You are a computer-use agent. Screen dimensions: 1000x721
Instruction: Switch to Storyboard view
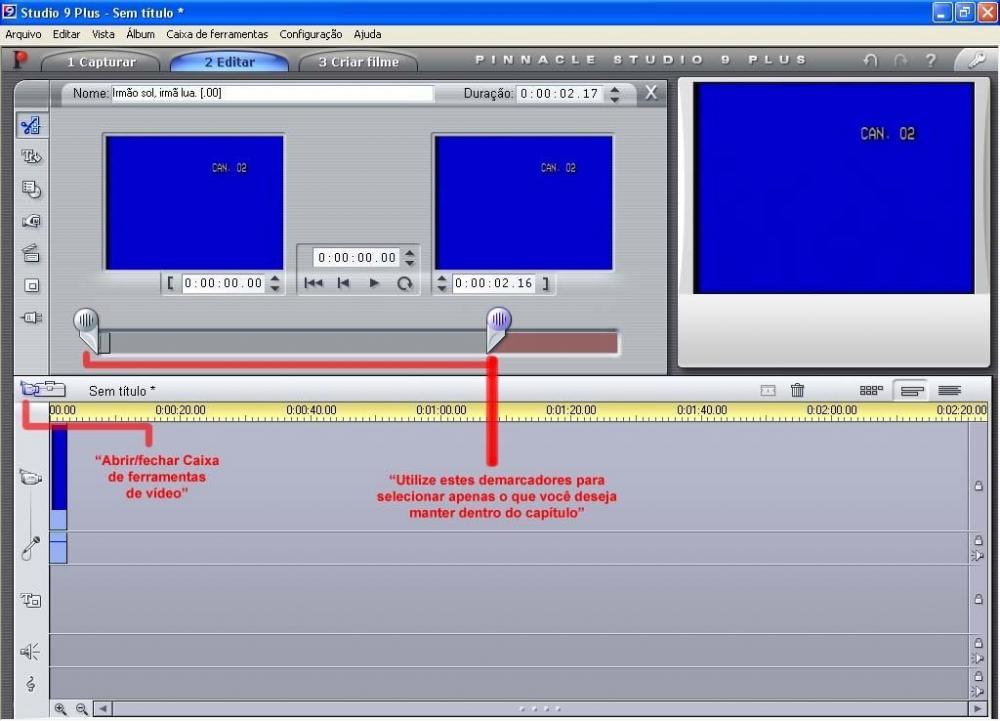[x=871, y=390]
